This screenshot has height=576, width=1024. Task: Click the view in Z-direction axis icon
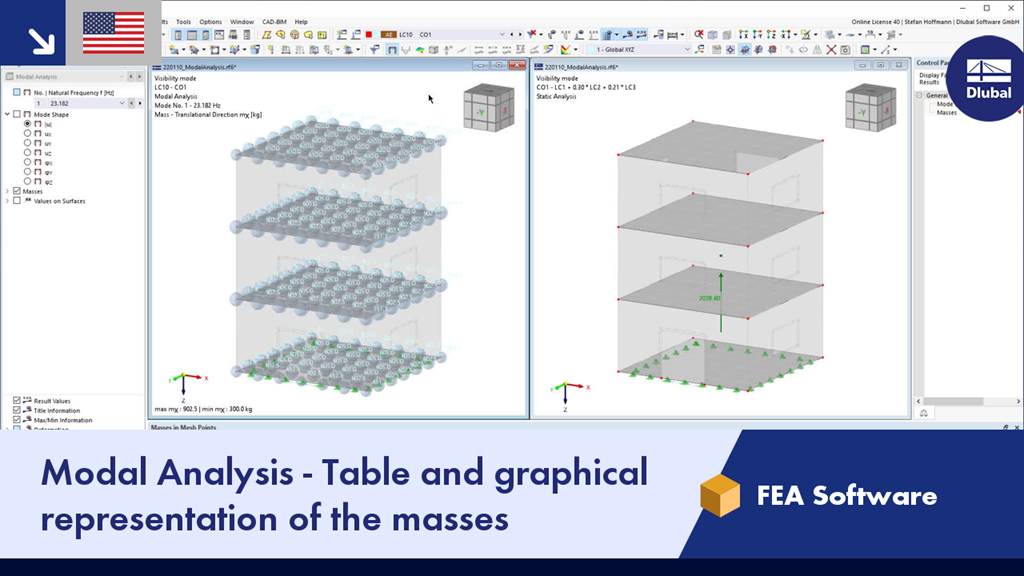pyautogui.click(x=771, y=35)
